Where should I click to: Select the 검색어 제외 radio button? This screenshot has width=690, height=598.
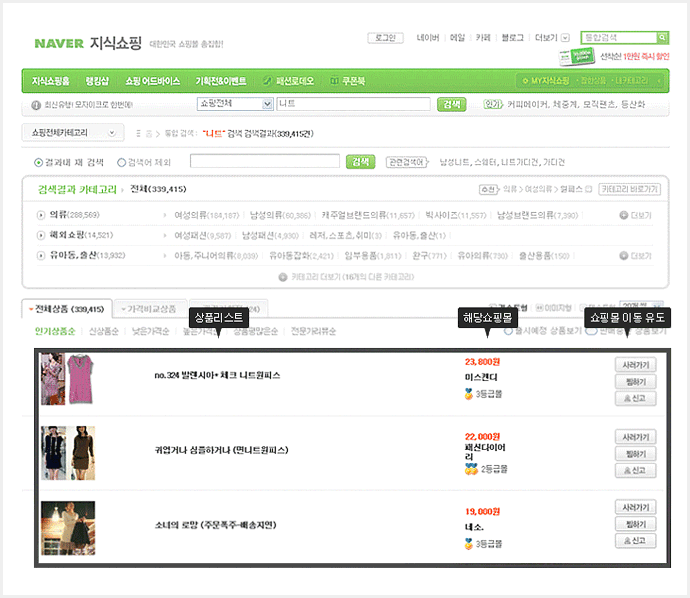[121, 162]
